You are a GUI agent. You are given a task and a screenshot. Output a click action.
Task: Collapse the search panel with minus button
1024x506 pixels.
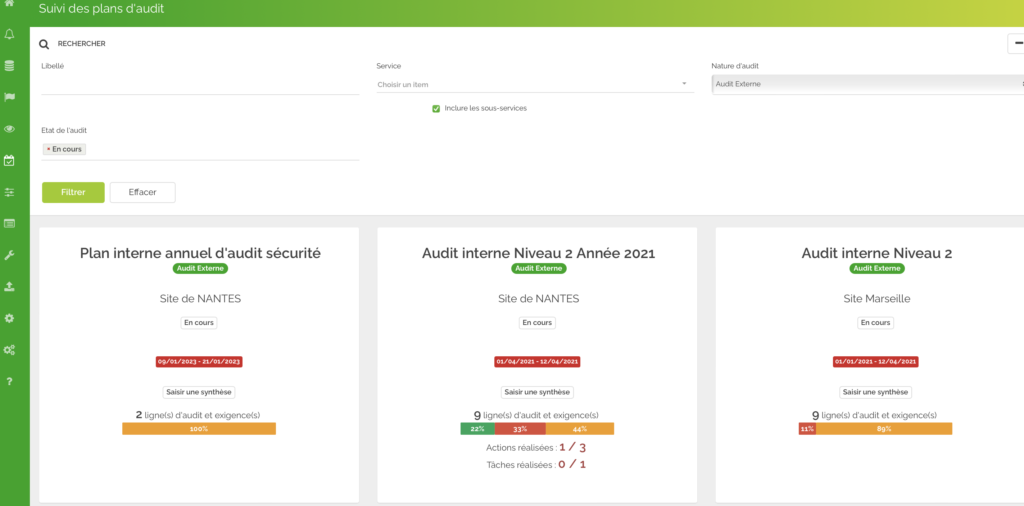pyautogui.click(x=1017, y=43)
